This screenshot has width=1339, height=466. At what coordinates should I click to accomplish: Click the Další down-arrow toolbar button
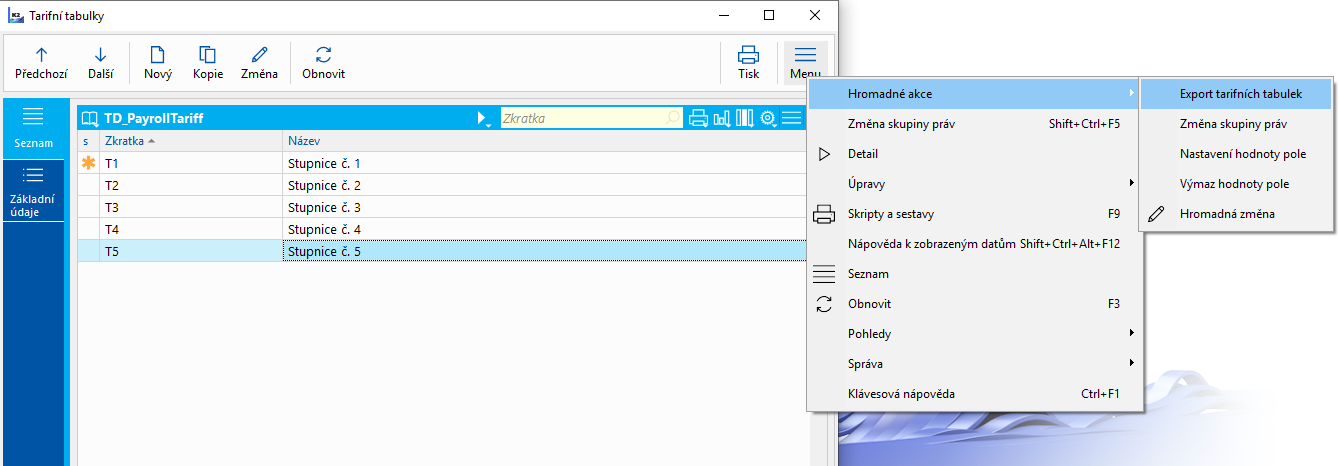pos(100,63)
